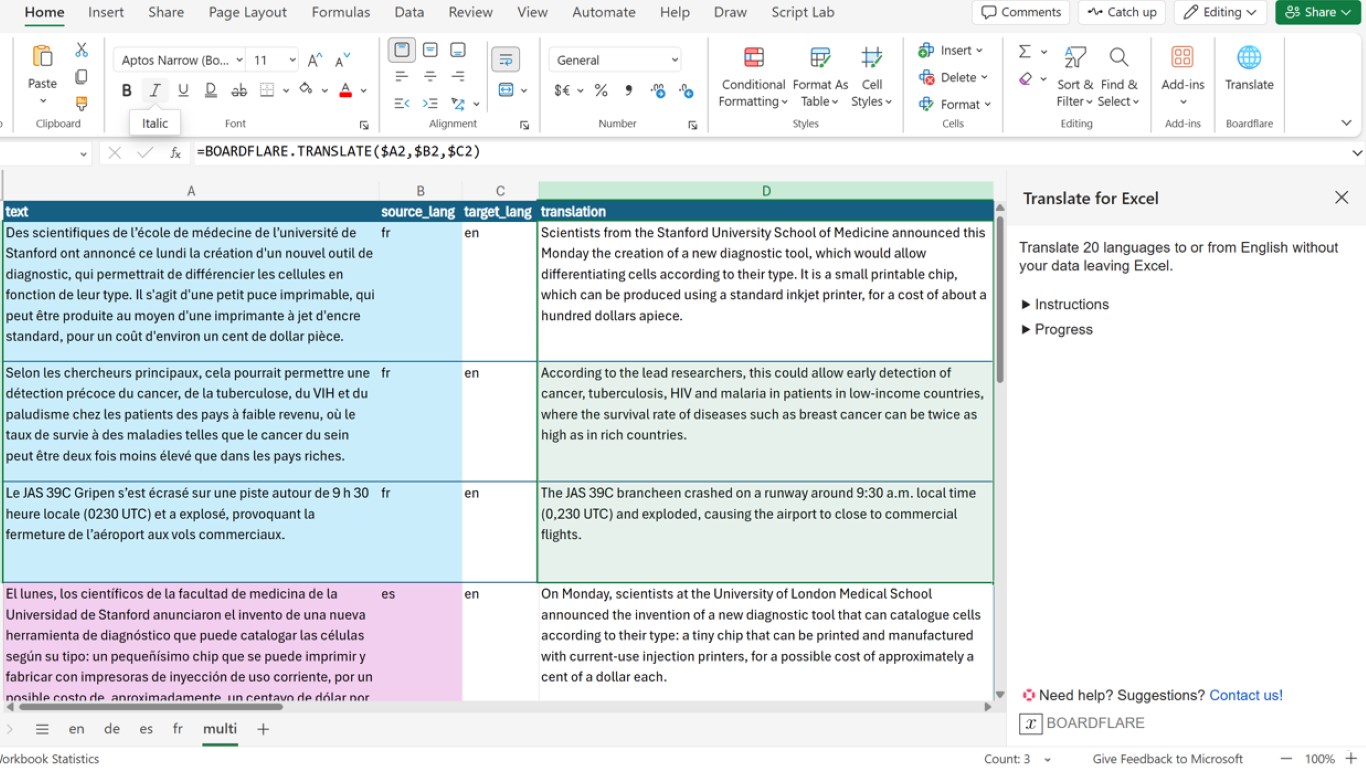
Task: Toggle Bold formatting
Action: (x=127, y=90)
